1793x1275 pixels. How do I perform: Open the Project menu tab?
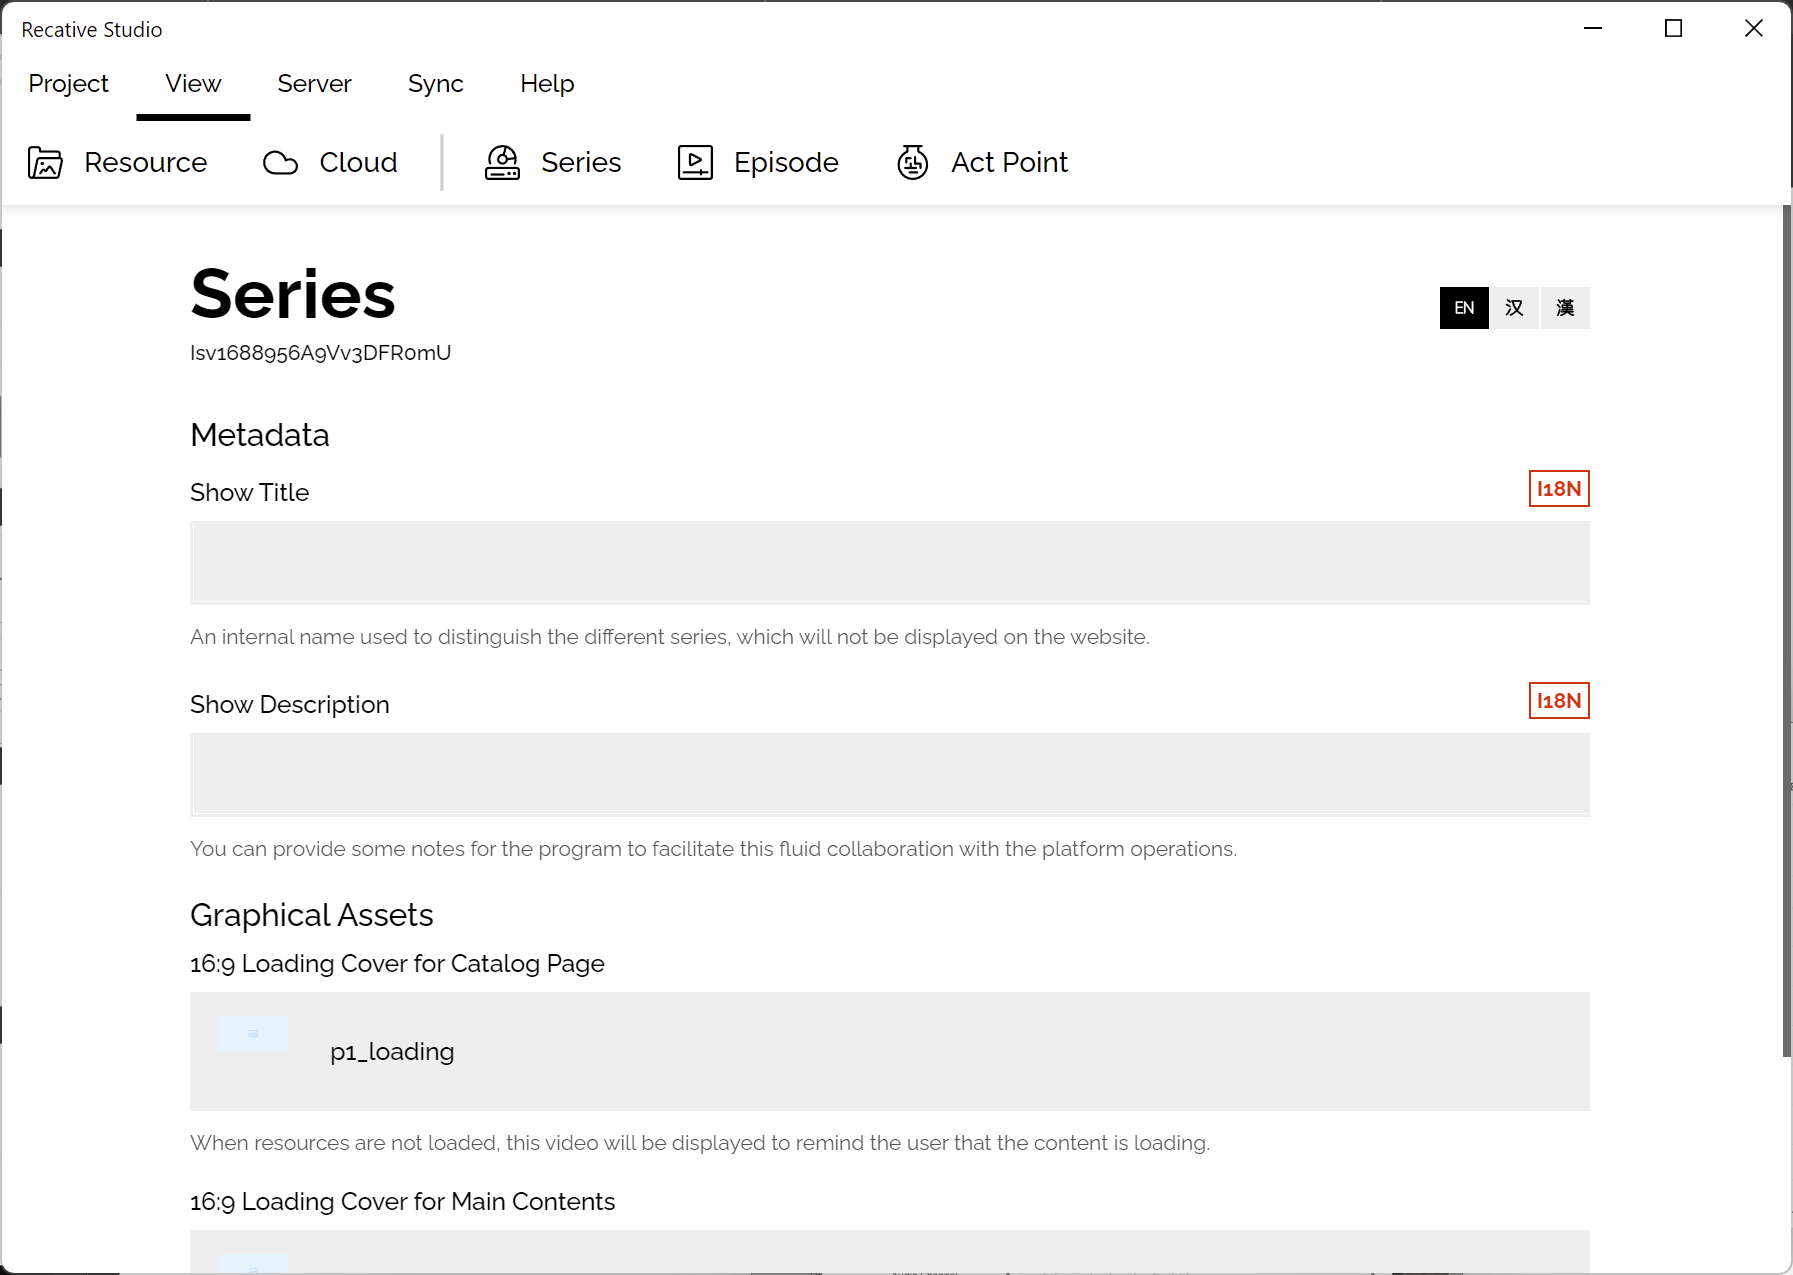click(68, 84)
